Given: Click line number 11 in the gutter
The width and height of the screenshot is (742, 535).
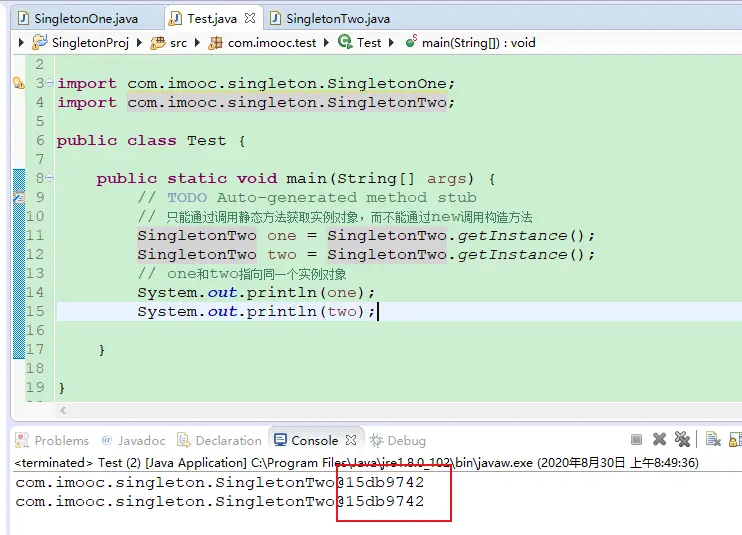Looking at the screenshot, I should point(35,235).
